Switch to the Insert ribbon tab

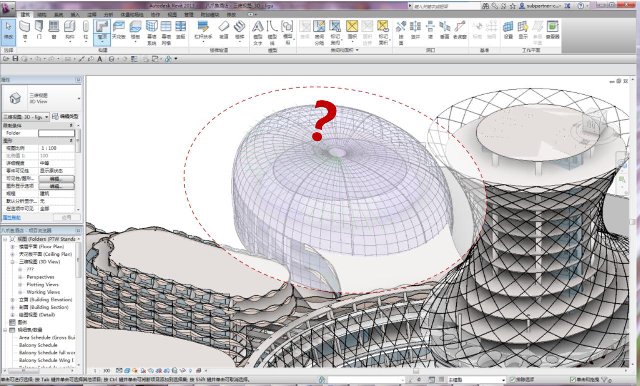[75, 14]
